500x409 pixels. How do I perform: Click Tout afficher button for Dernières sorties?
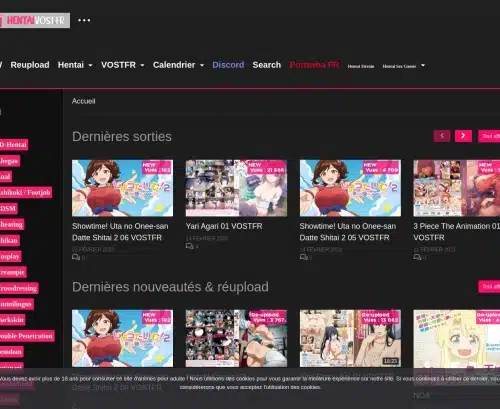[489, 136]
